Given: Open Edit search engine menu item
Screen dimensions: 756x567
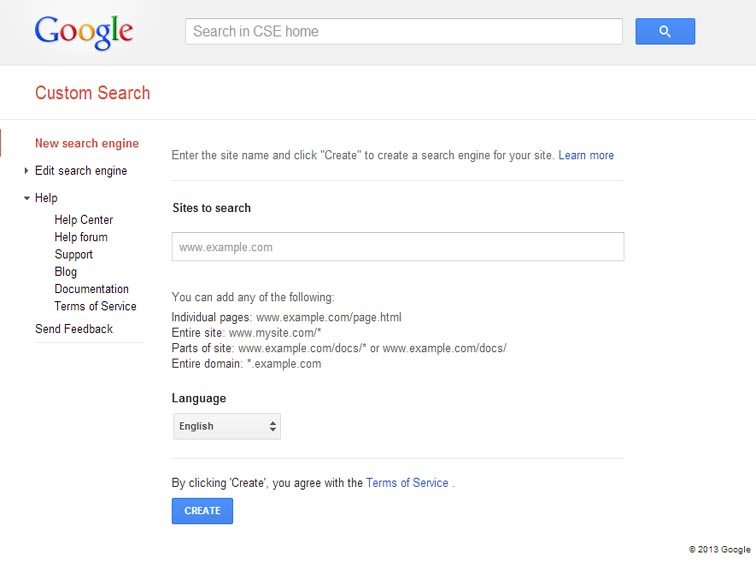Looking at the screenshot, I should point(81,171).
